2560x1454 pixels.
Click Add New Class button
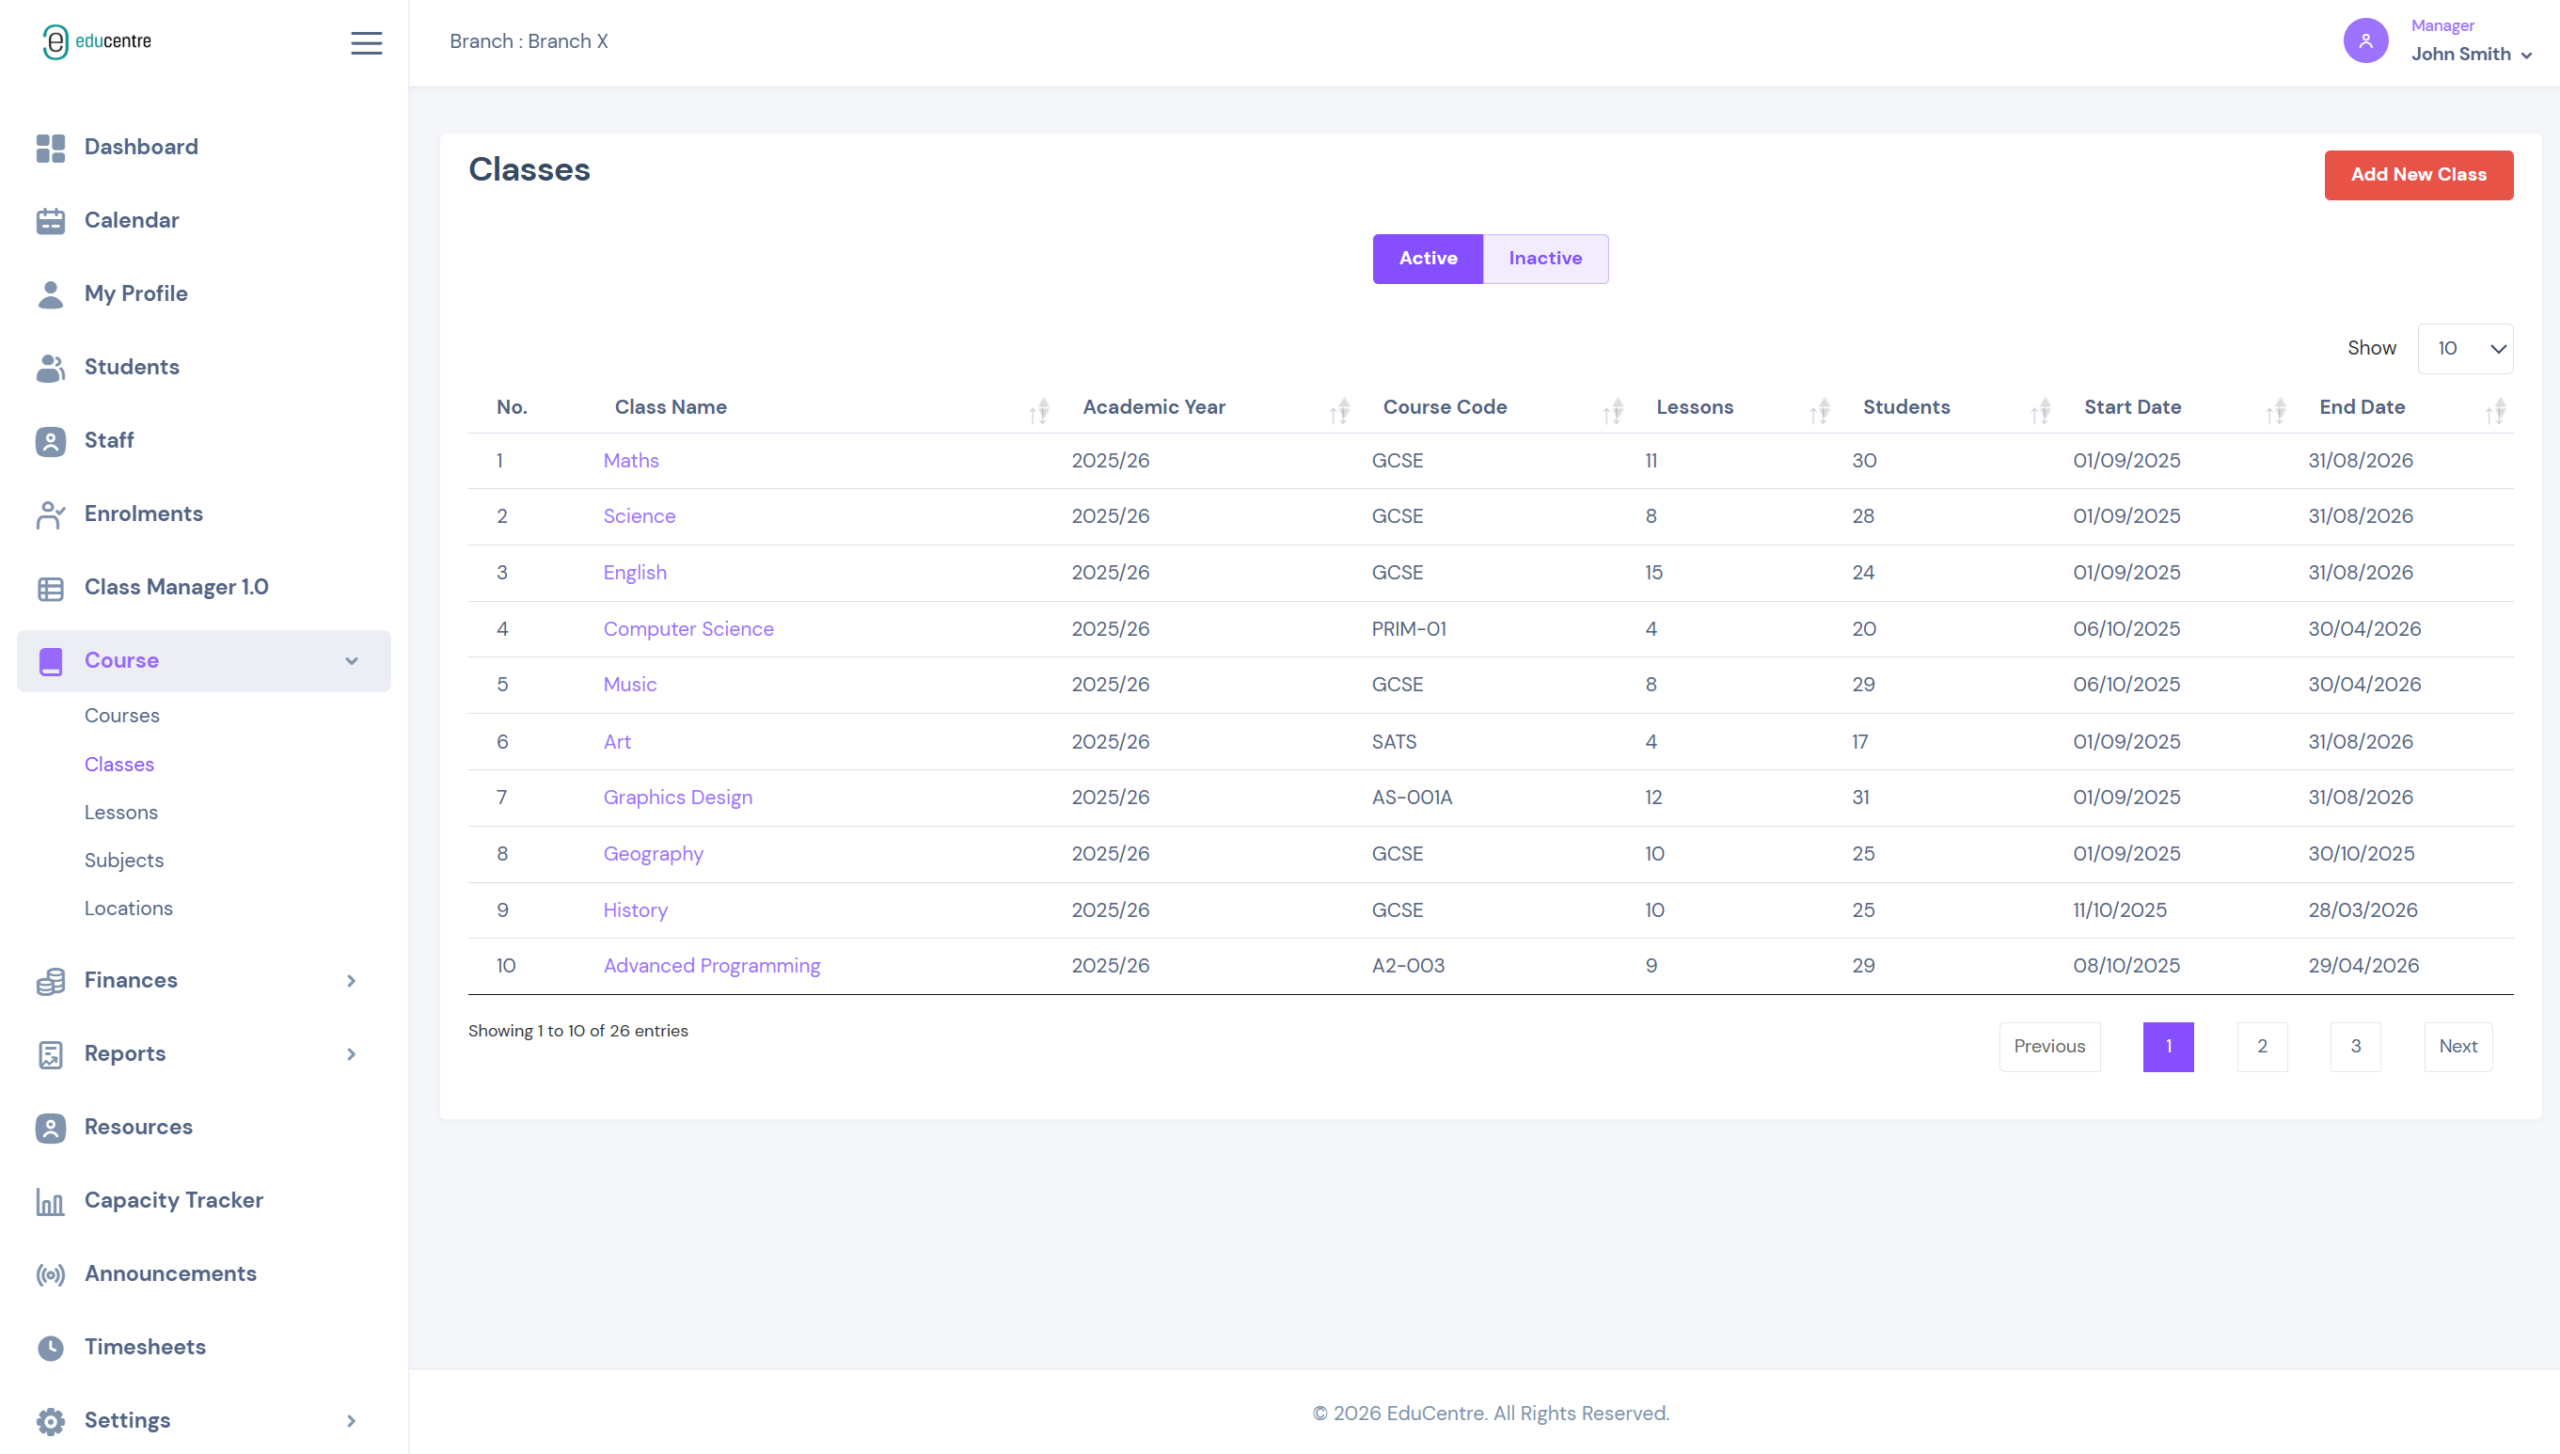[x=2418, y=175]
